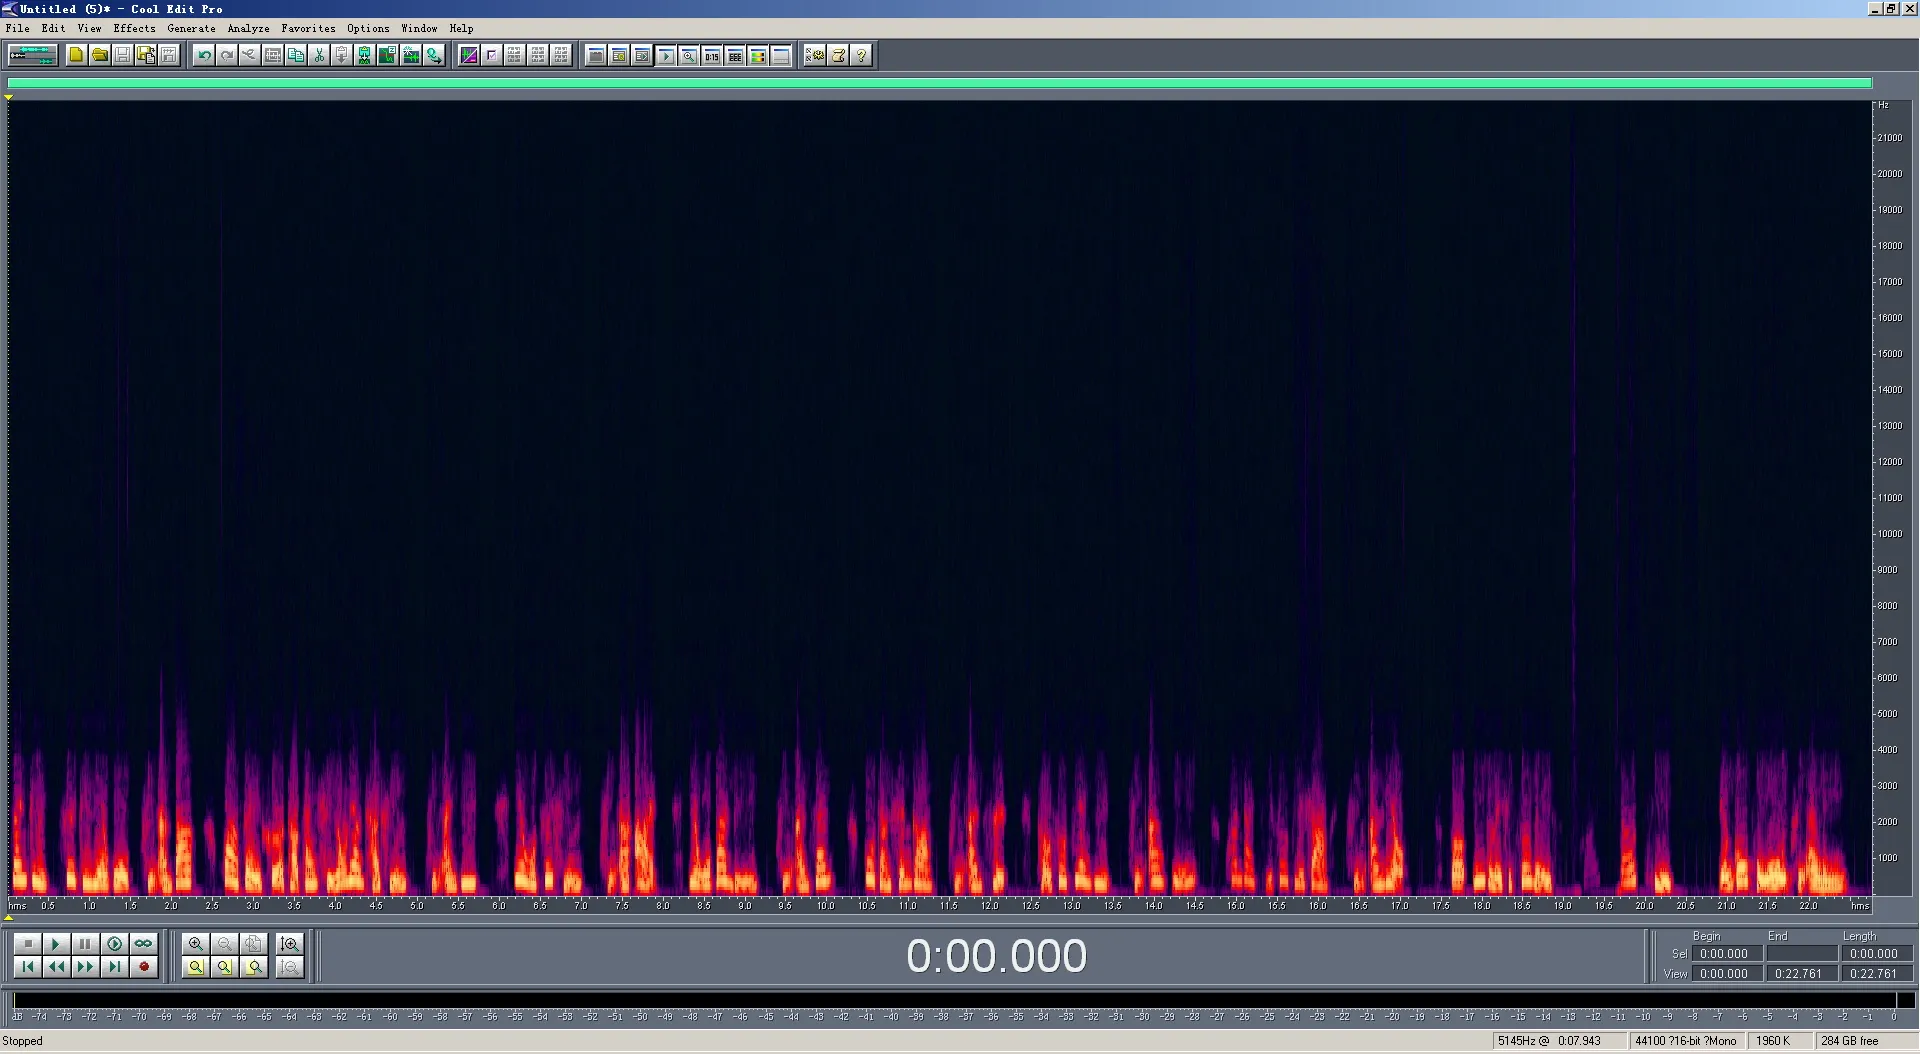Toggle spectral view toolbar button
This screenshot has width=1920, height=1054.
(x=468, y=55)
